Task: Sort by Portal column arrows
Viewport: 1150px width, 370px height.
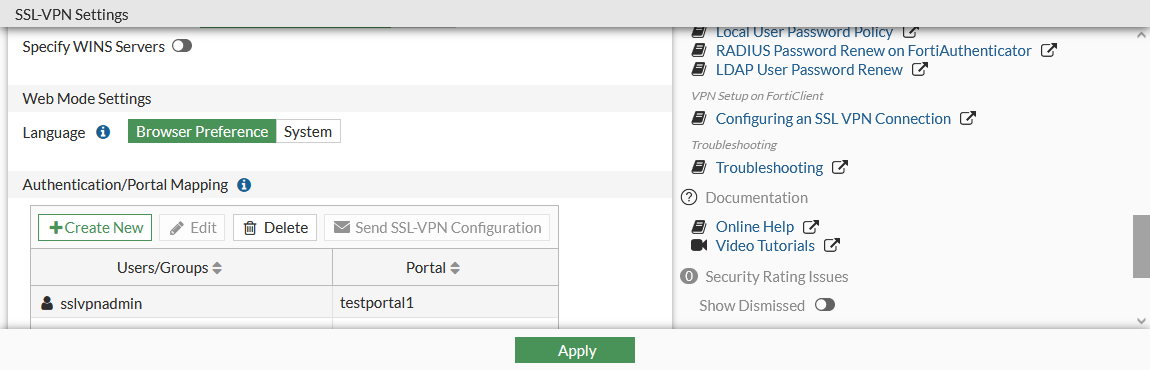Action: pos(455,268)
